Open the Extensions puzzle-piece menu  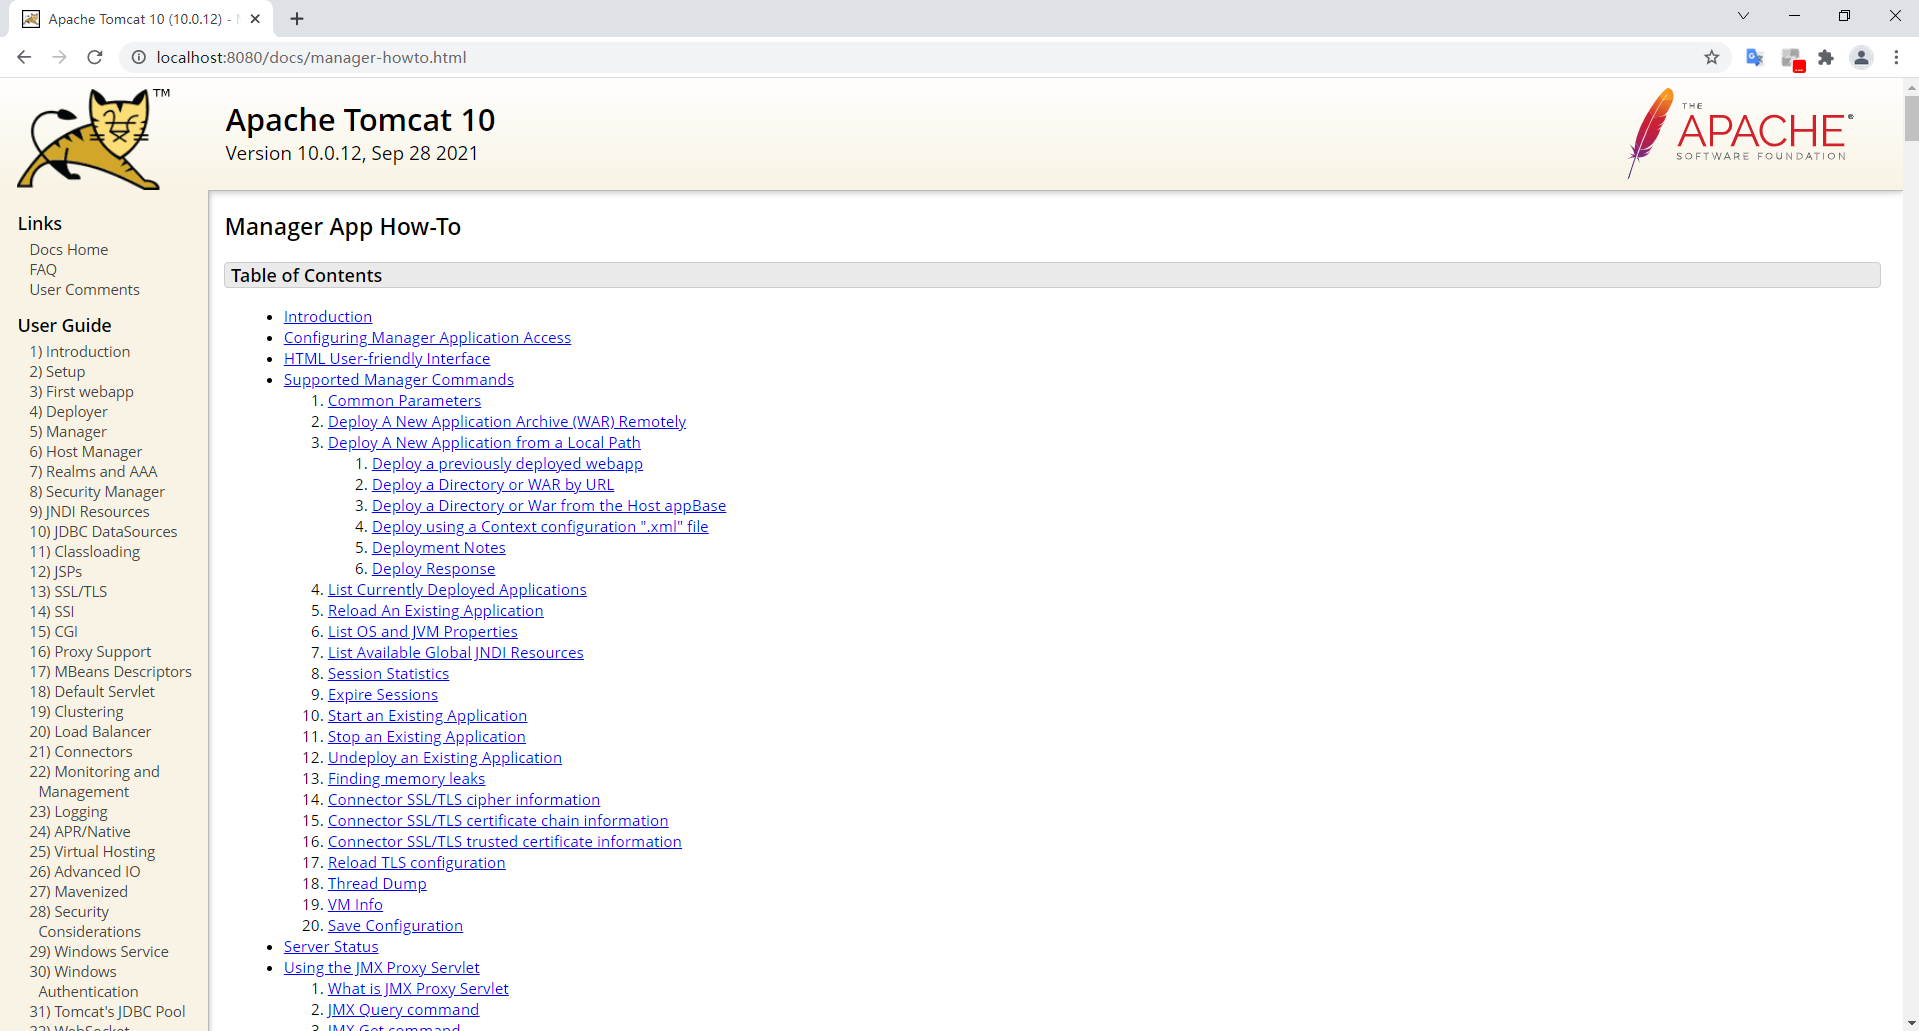[x=1826, y=57]
